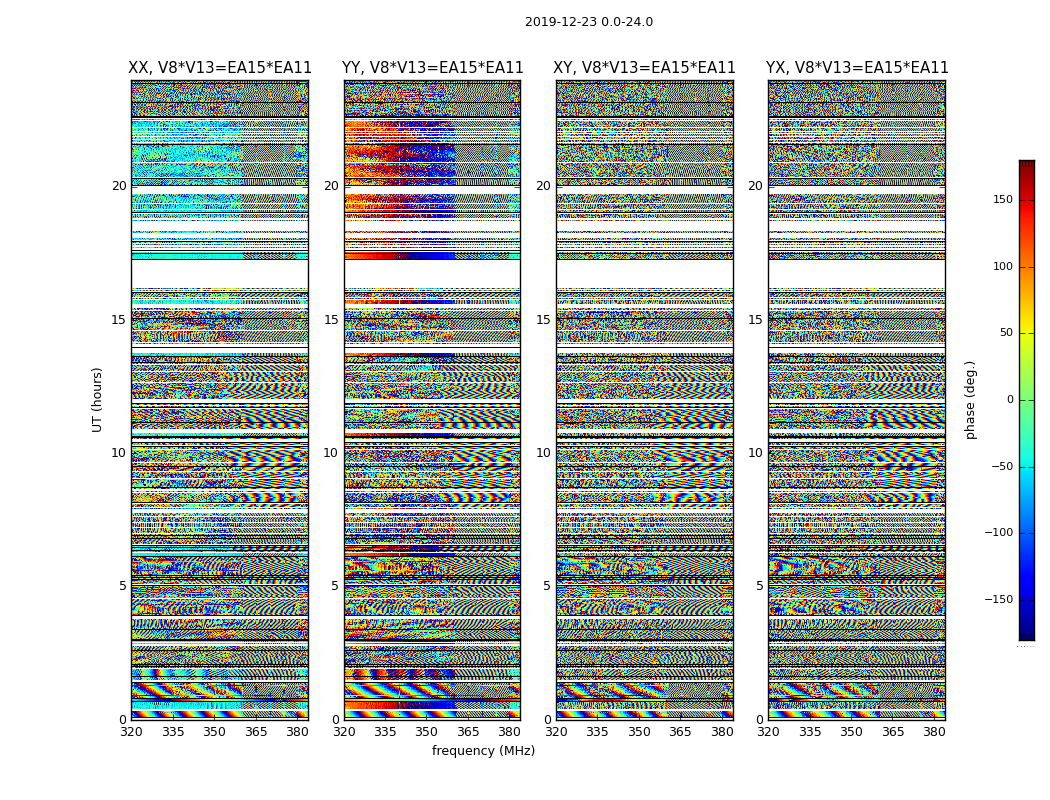
Task: Click the "phase (deg.)" colorbar label
Action: (x=971, y=400)
